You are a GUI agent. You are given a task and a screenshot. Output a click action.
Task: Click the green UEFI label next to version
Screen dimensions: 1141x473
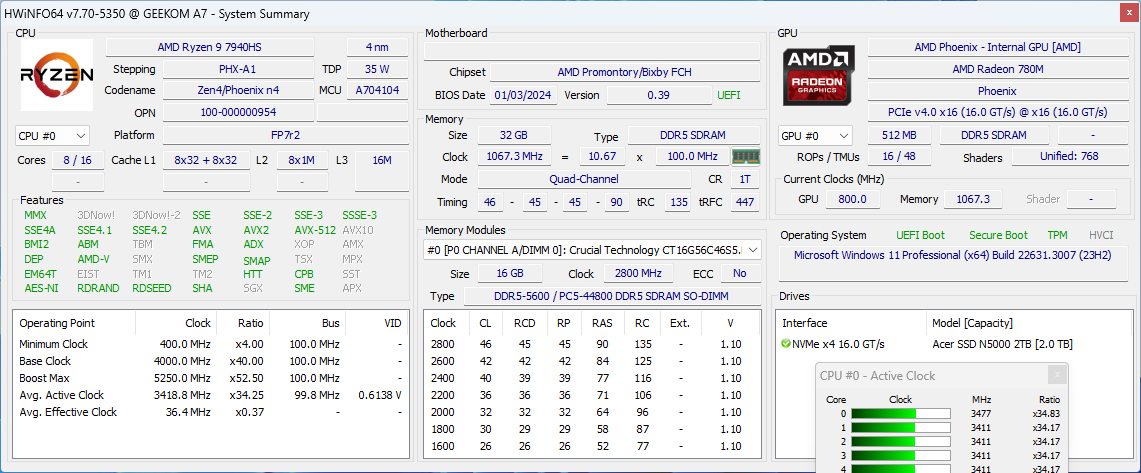(729, 95)
